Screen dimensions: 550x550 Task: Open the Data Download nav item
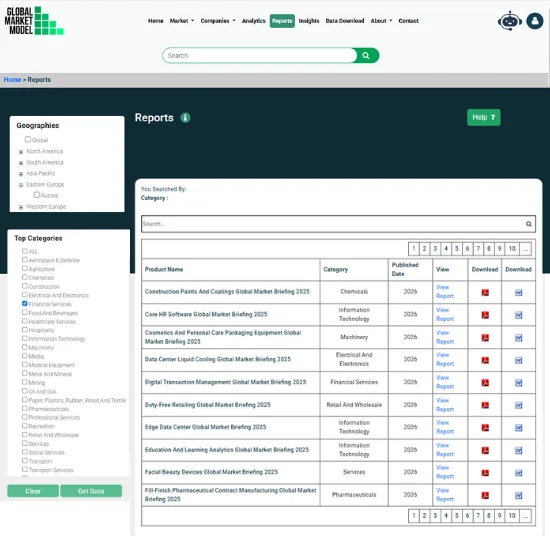click(345, 21)
